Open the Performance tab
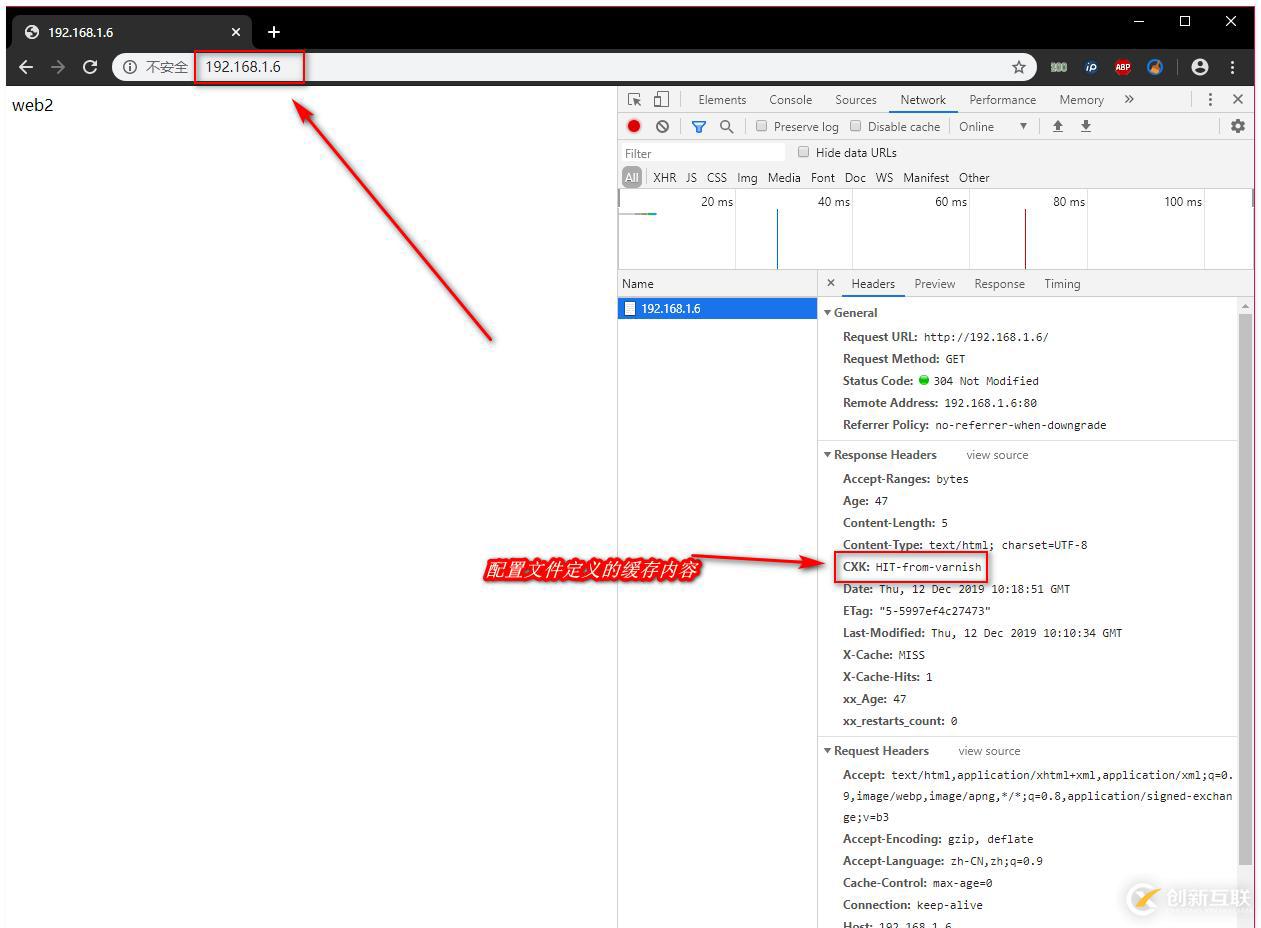The image size is (1261, 928). (1002, 99)
